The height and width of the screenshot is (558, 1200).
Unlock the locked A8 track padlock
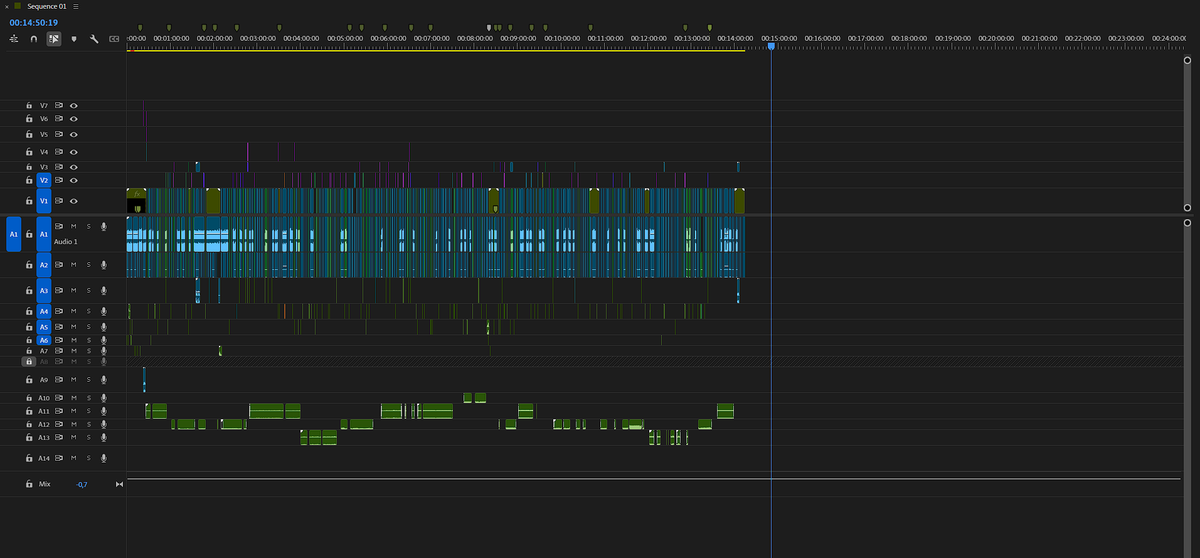tap(29, 361)
